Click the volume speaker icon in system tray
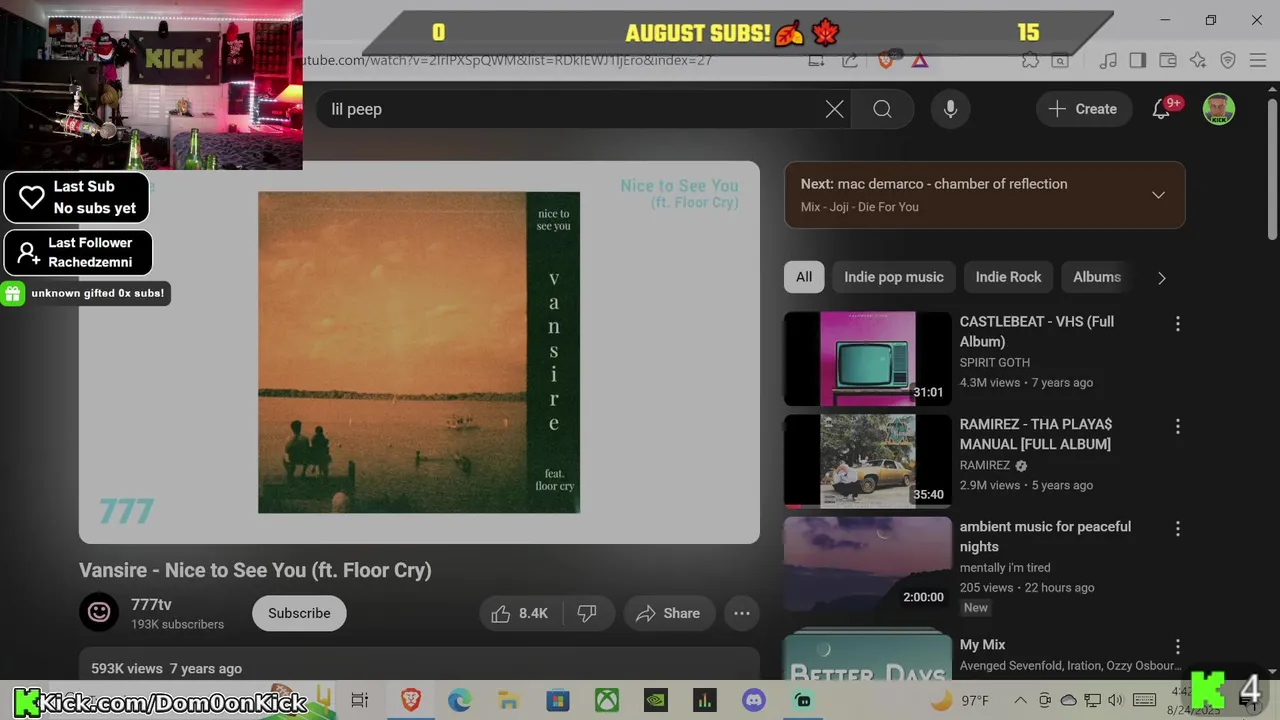This screenshot has width=1280, height=720. coord(1116,700)
